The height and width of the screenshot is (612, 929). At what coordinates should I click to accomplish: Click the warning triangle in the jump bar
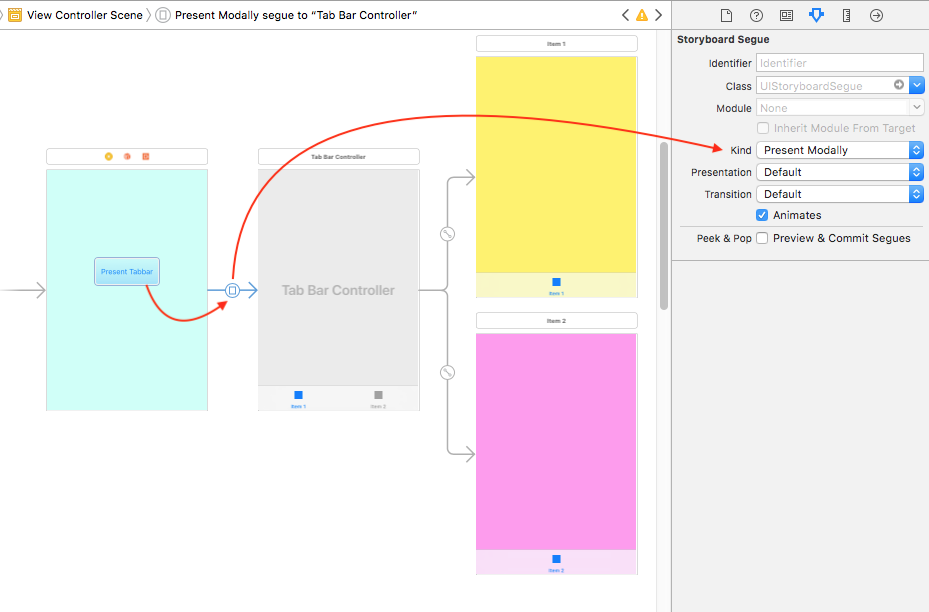(x=641, y=15)
